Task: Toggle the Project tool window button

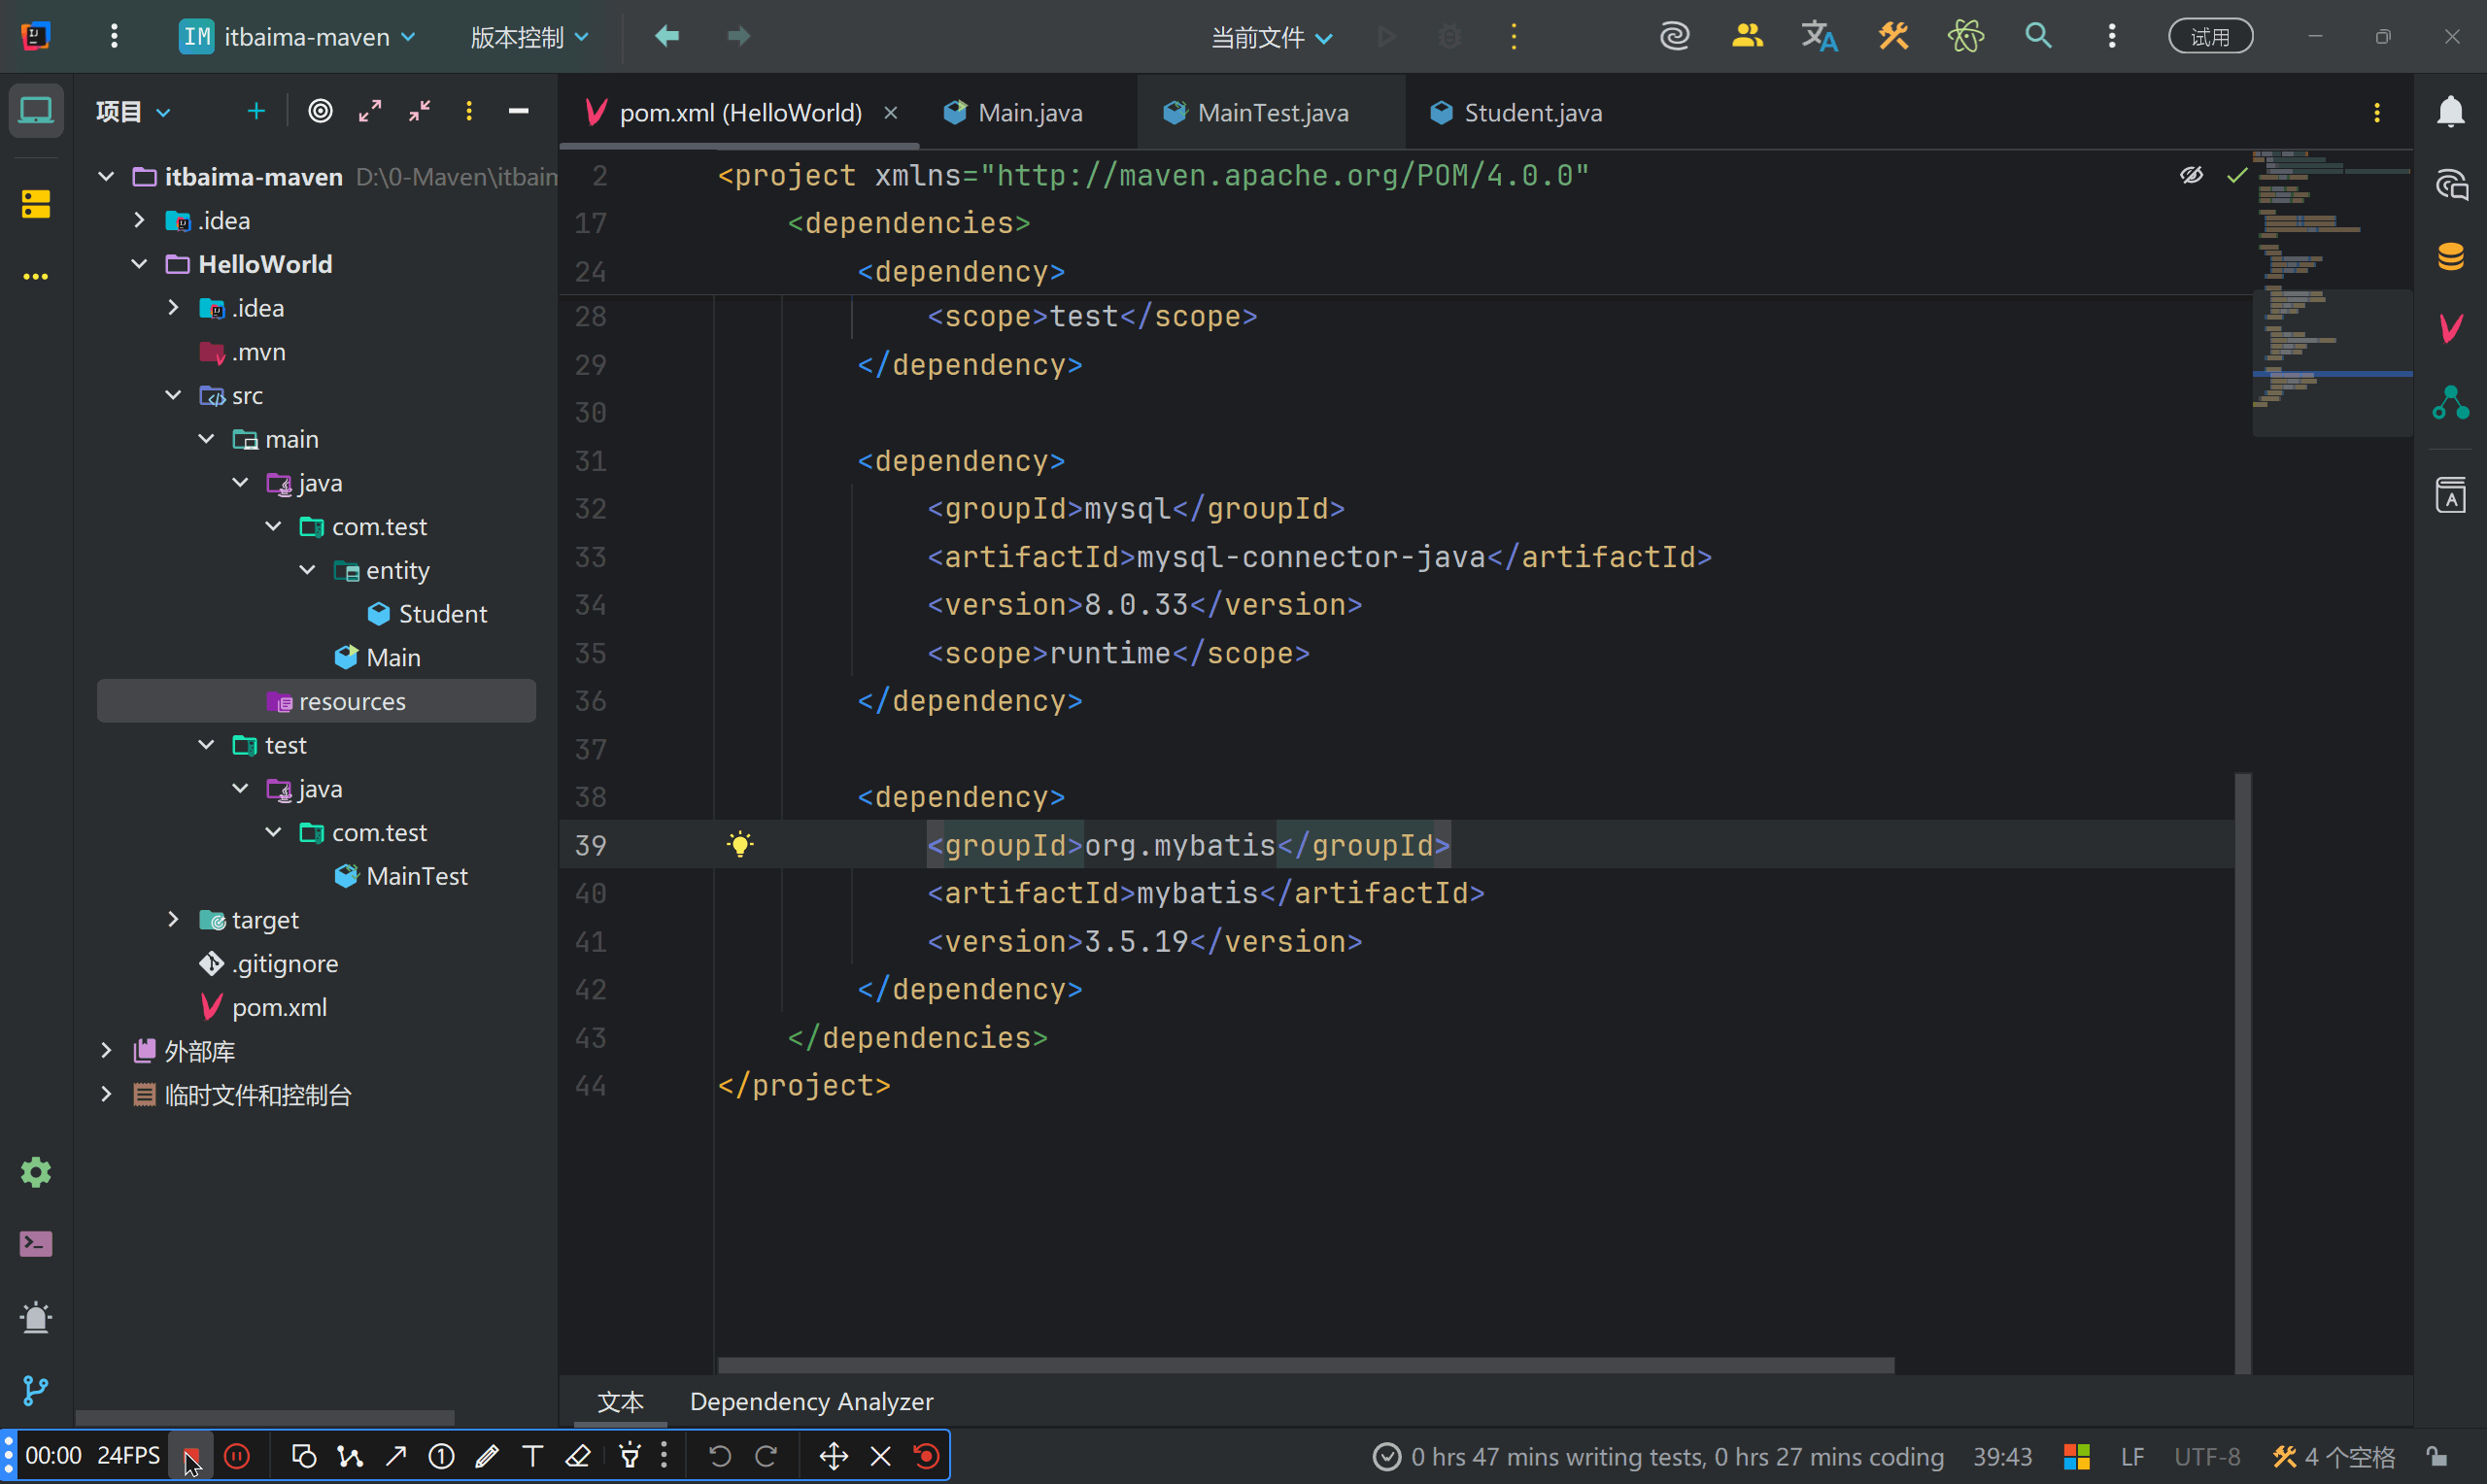Action: (x=36, y=111)
